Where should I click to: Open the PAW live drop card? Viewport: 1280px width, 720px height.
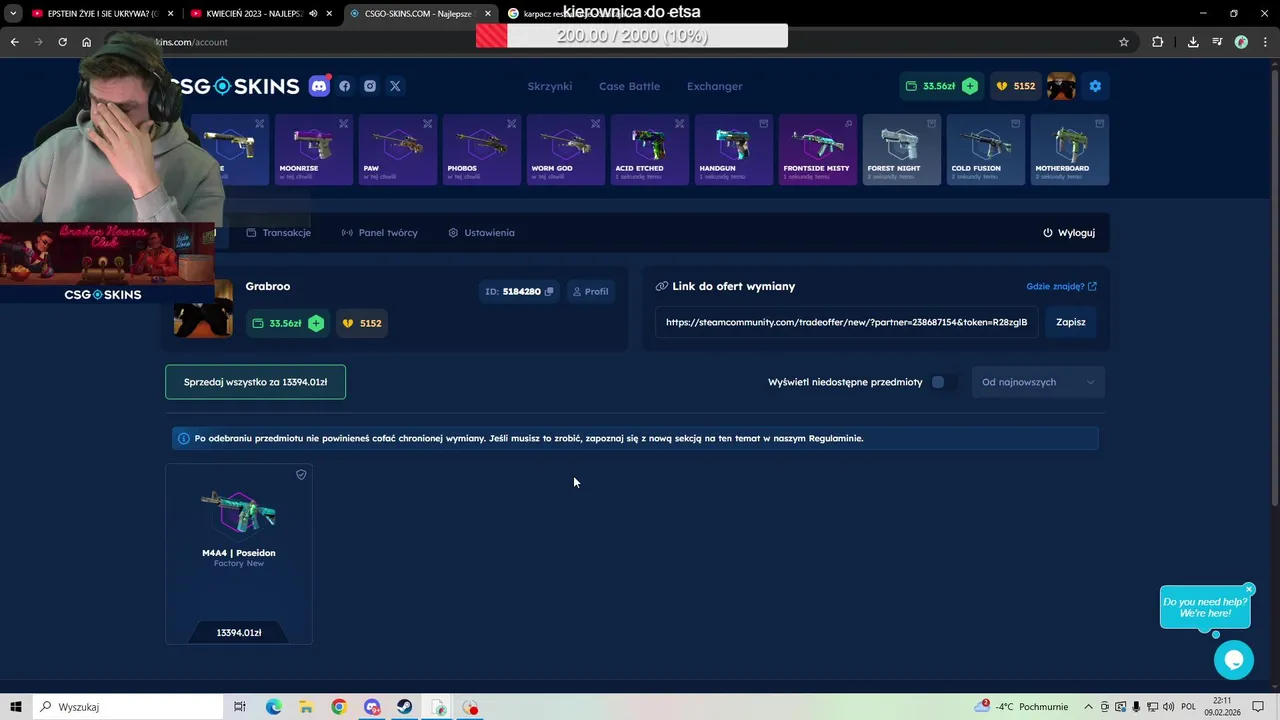[x=398, y=150]
